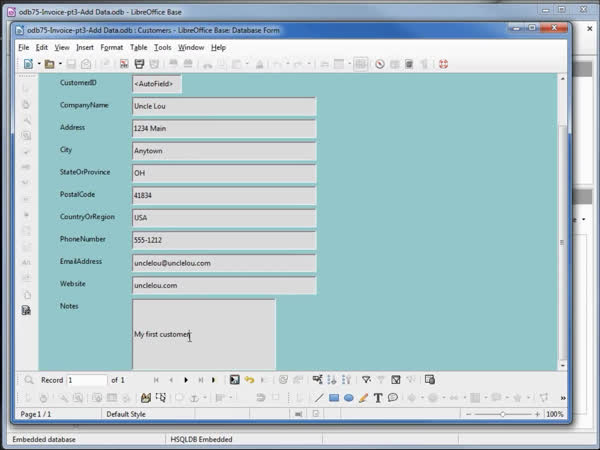Image resolution: width=600 pixels, height=450 pixels.
Task: Select the blue Rectangle drawing tool
Action: coord(334,398)
